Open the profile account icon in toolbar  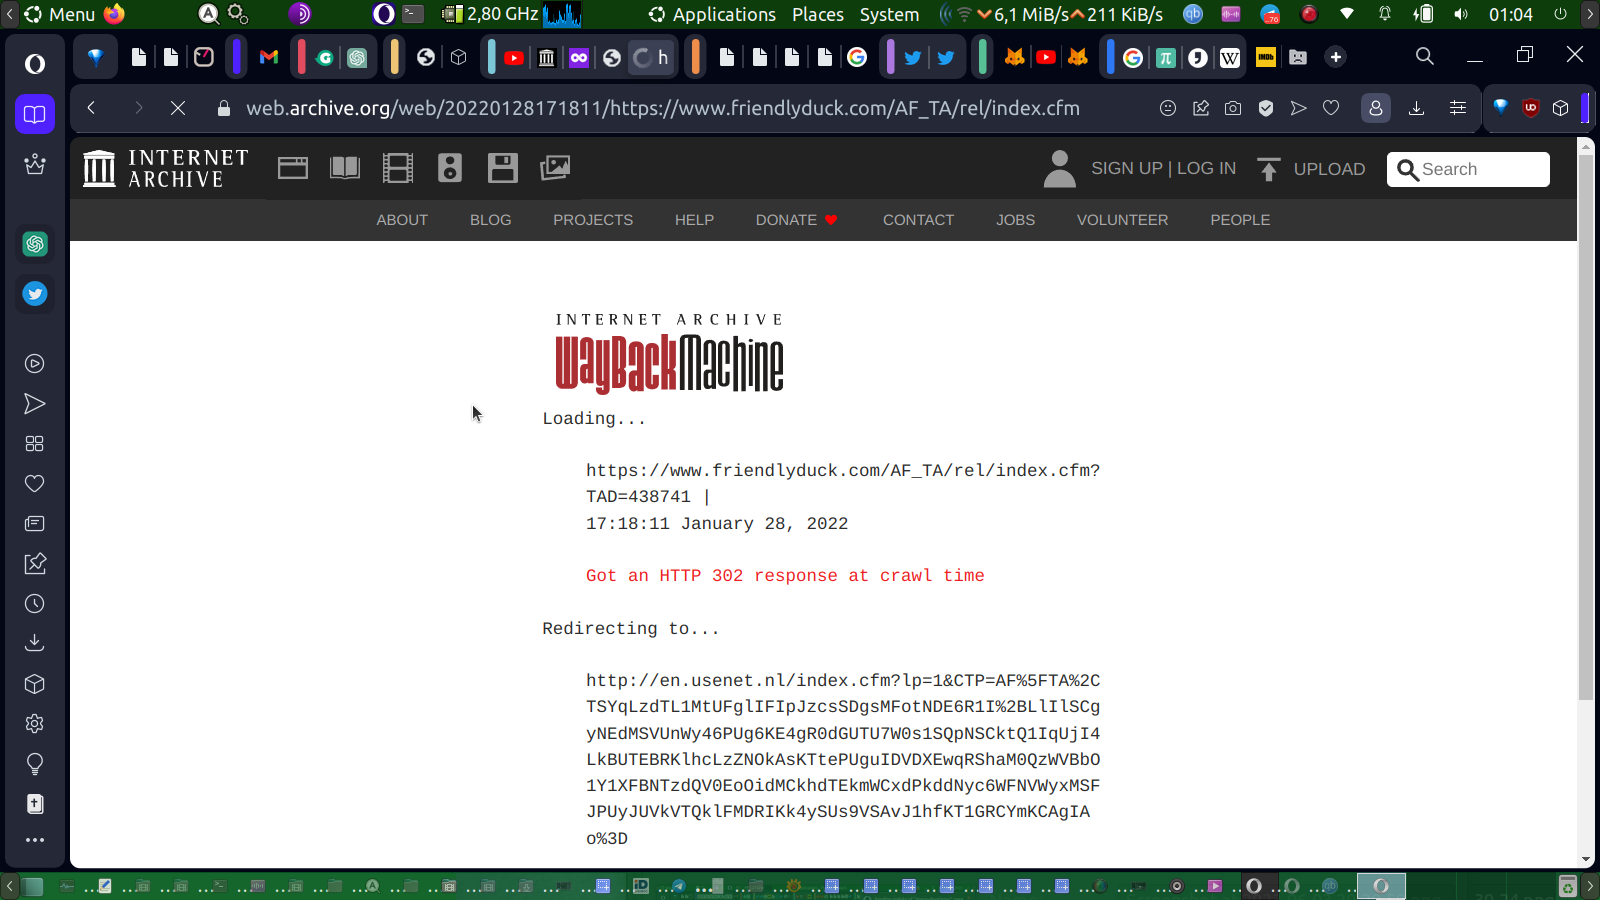click(x=1376, y=108)
